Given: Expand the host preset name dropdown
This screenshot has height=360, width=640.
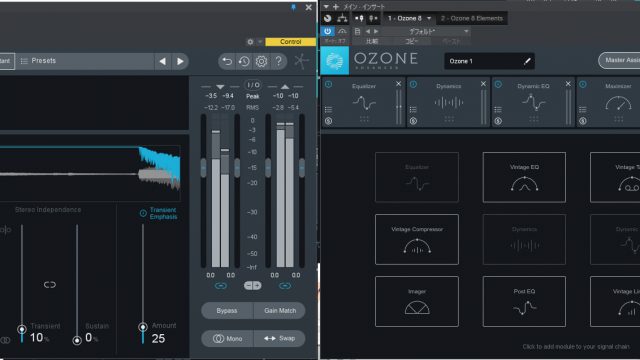Looking at the screenshot, I should 466,31.
